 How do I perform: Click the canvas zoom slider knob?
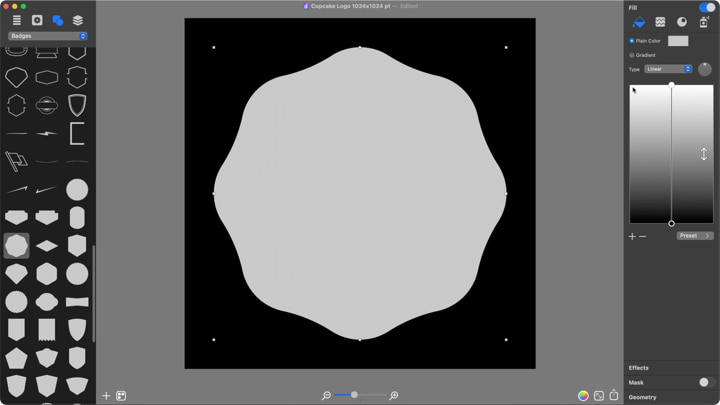[354, 394]
